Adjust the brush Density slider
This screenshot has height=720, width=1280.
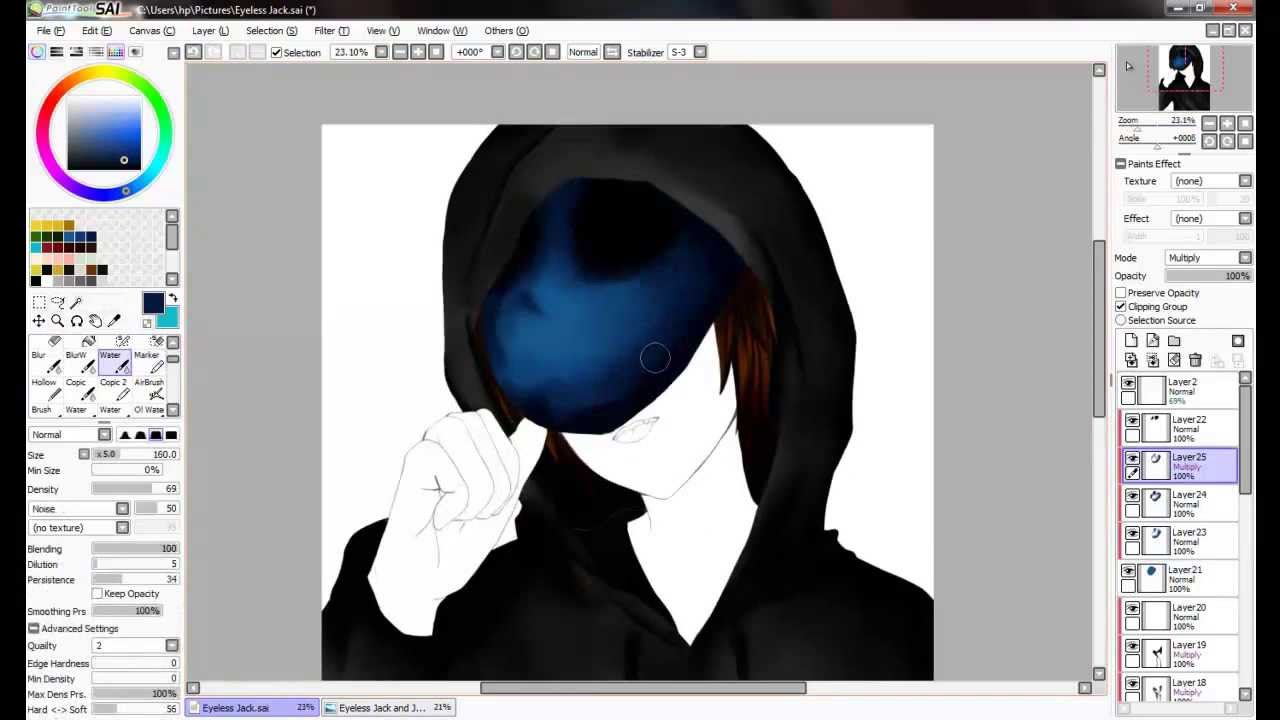(x=135, y=489)
